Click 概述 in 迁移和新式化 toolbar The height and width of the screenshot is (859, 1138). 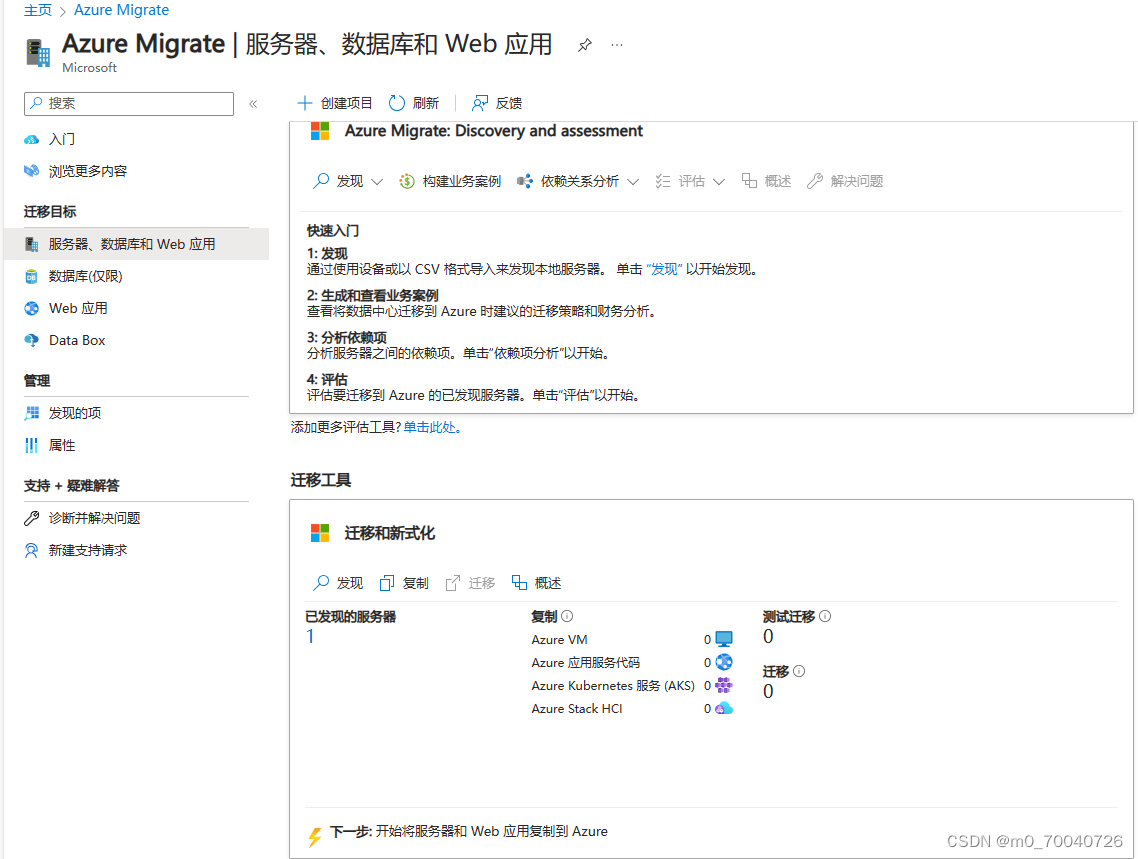pyautogui.click(x=536, y=583)
